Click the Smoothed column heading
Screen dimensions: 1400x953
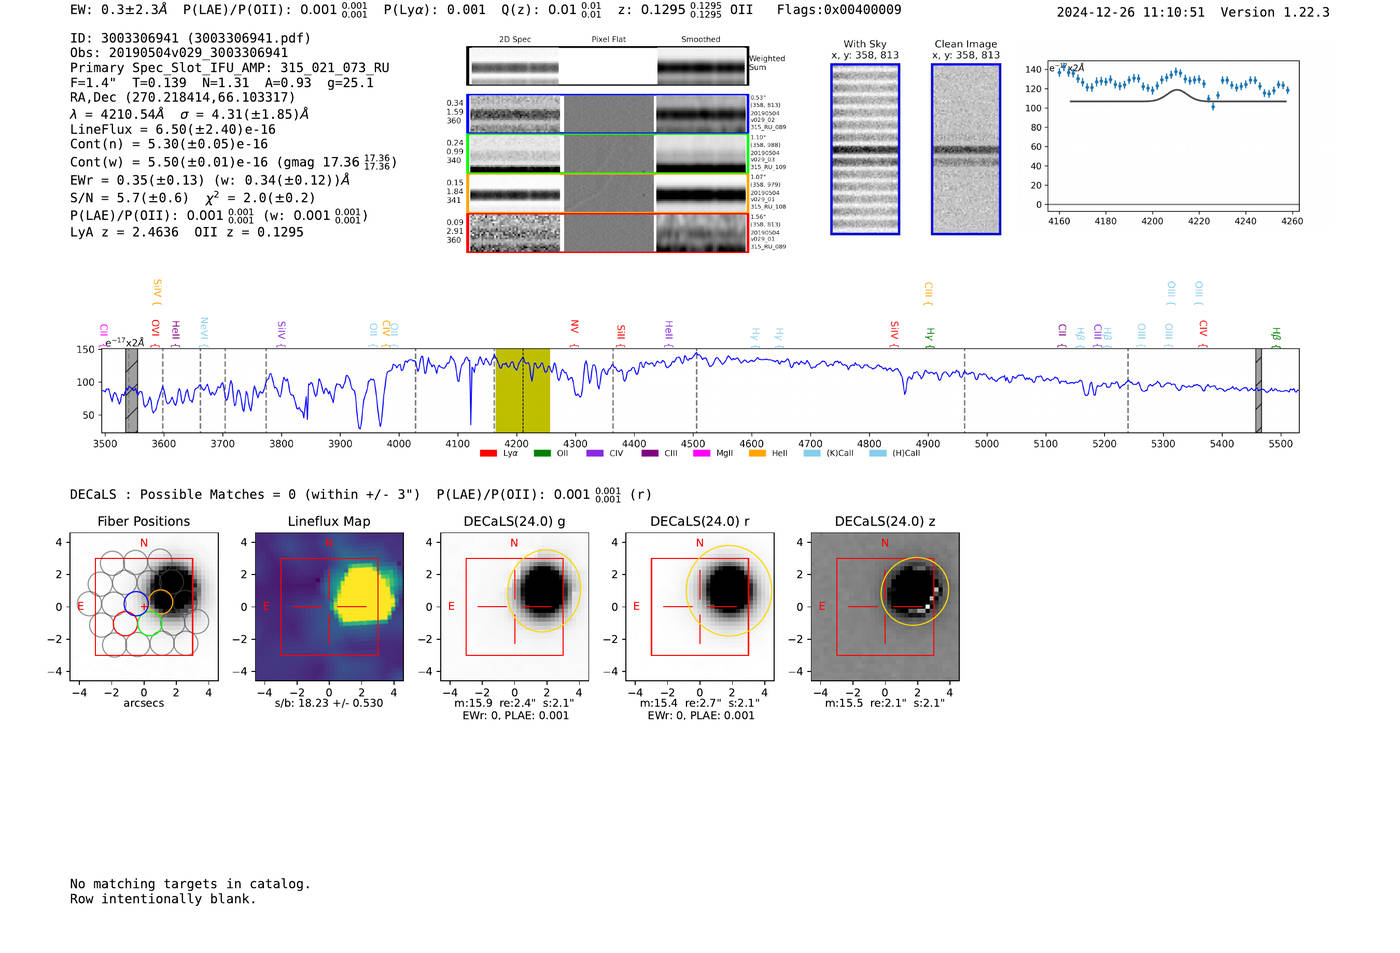700,39
